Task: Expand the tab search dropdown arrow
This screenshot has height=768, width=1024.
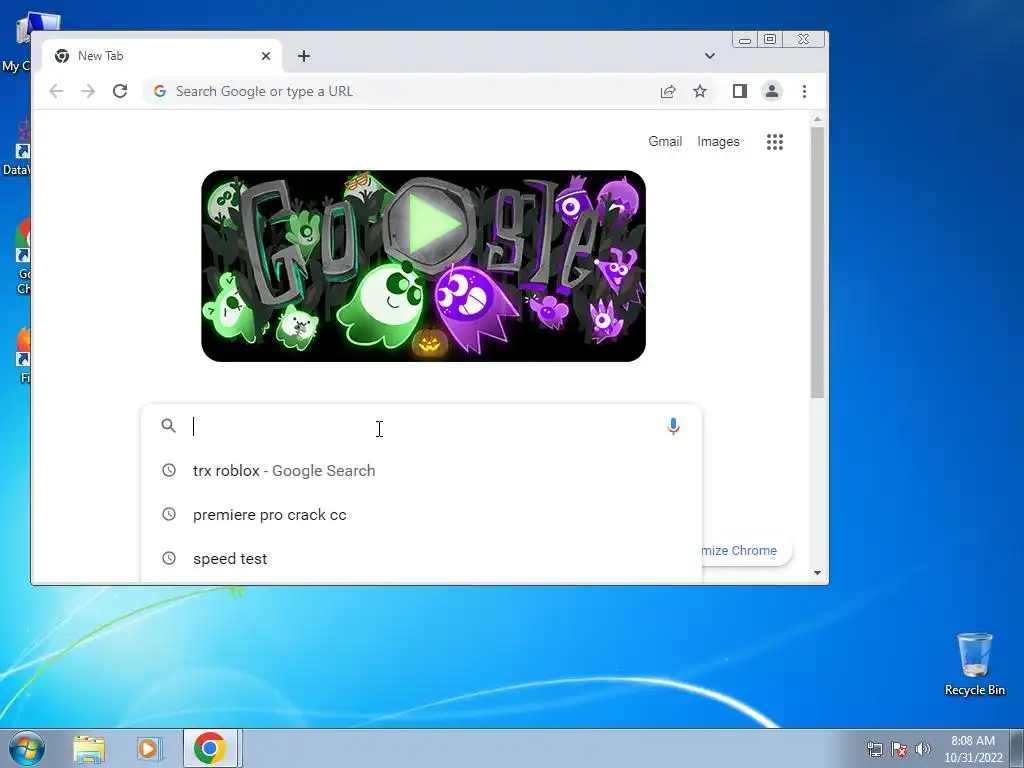Action: [x=710, y=56]
